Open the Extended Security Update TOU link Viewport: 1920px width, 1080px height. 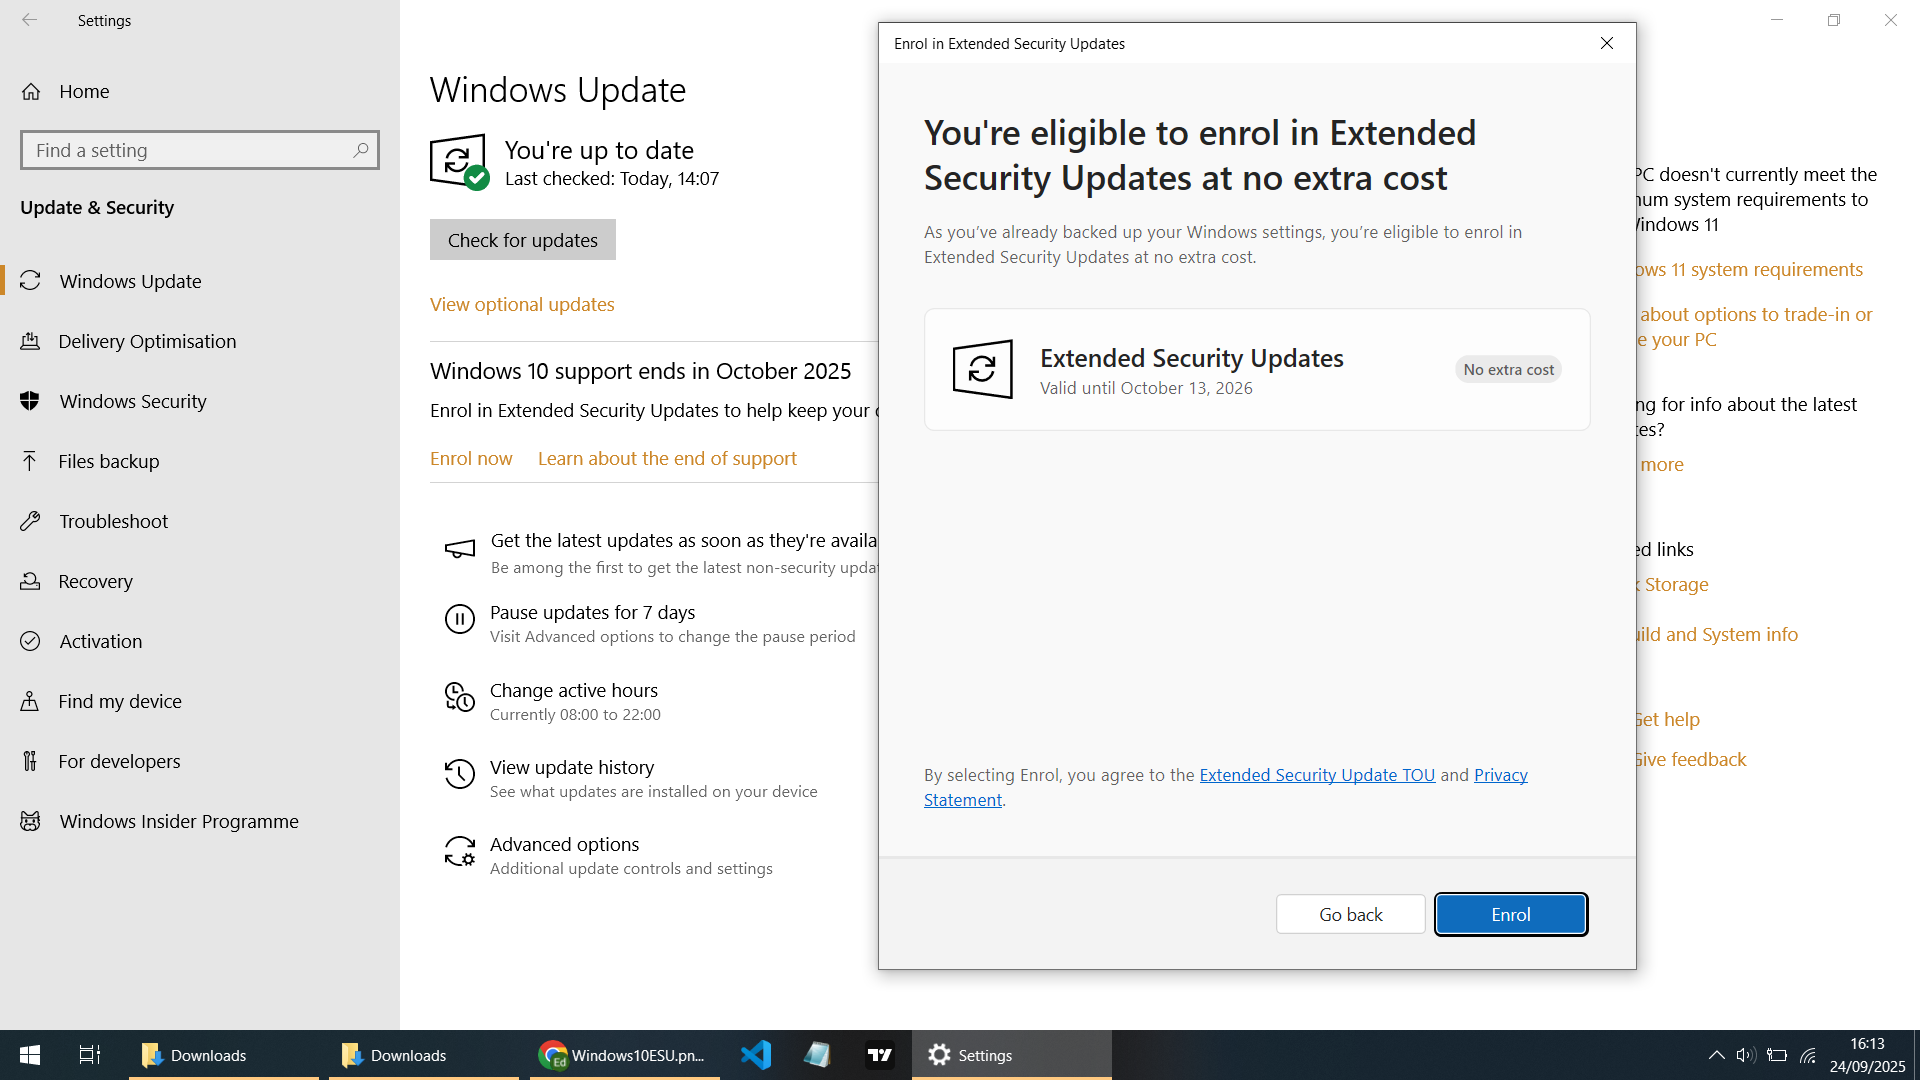(x=1316, y=775)
